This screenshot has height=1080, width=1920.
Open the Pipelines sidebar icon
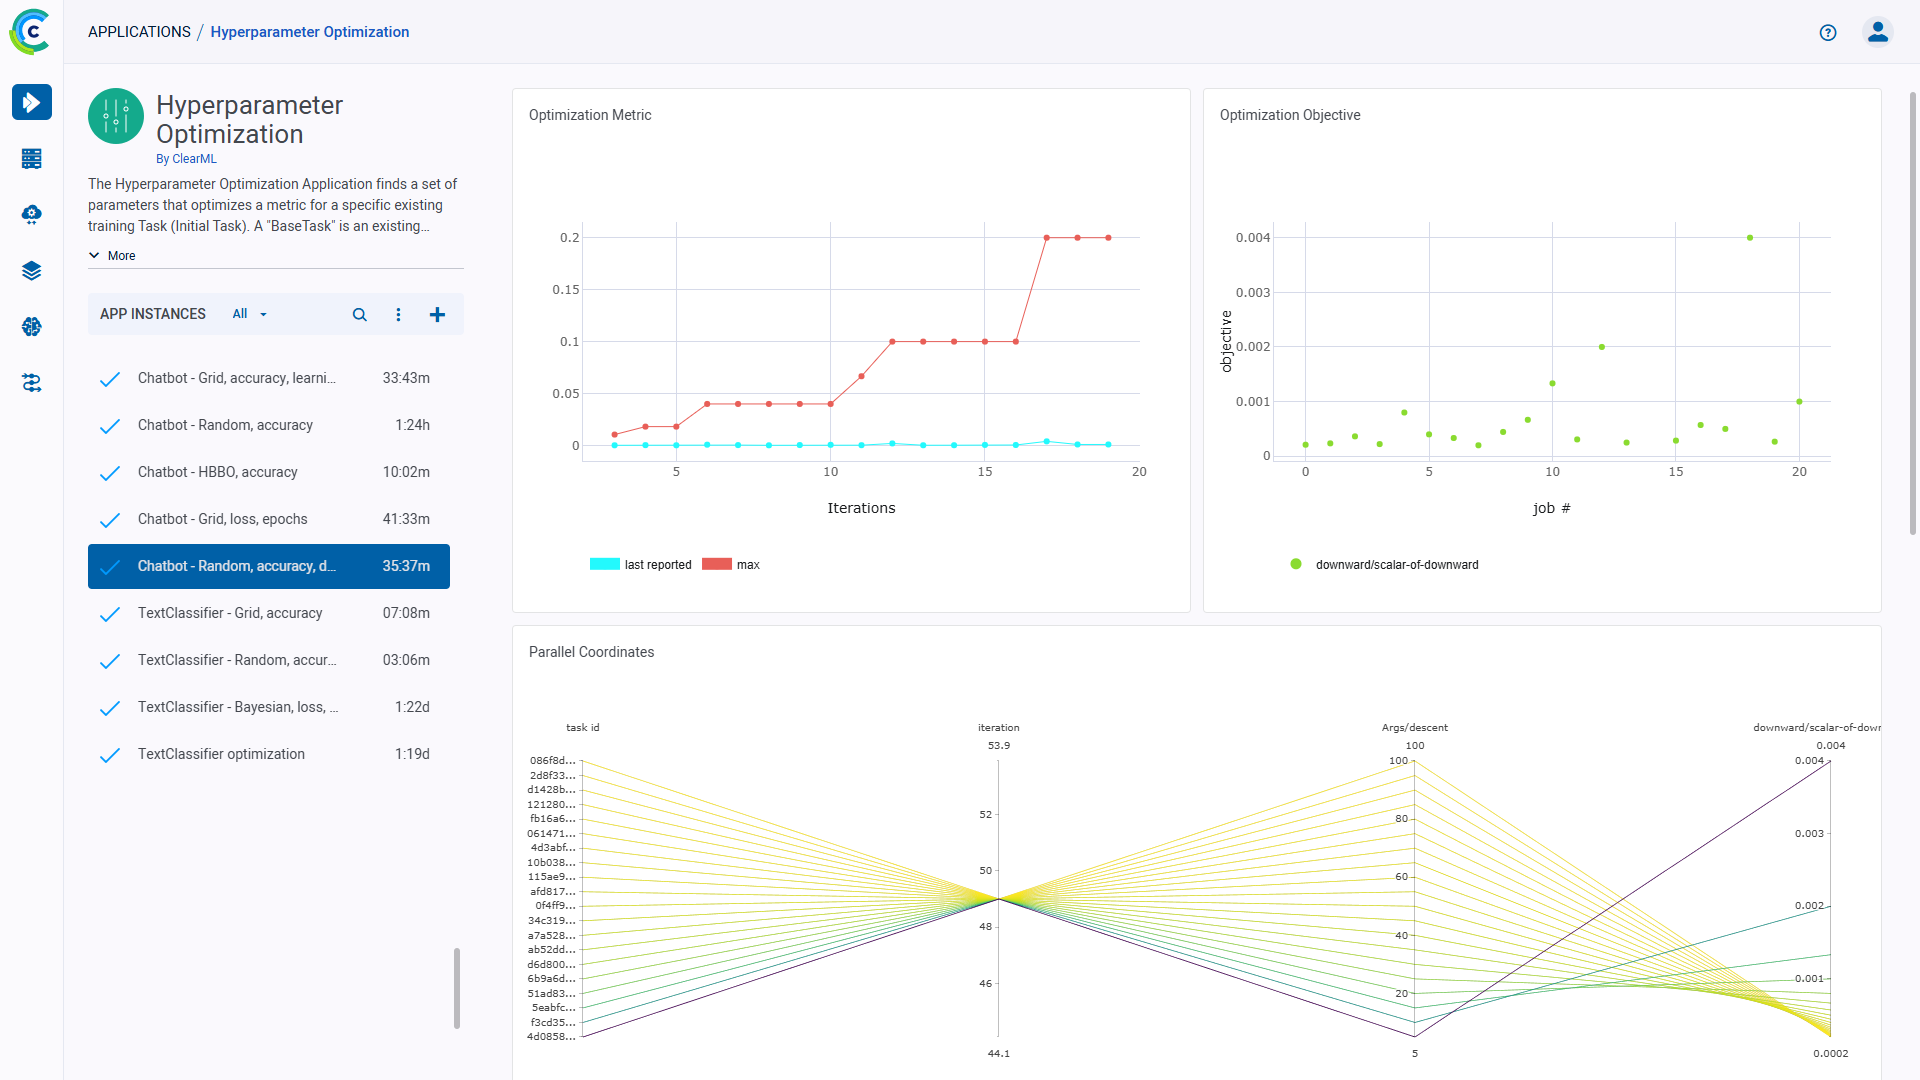(32, 382)
